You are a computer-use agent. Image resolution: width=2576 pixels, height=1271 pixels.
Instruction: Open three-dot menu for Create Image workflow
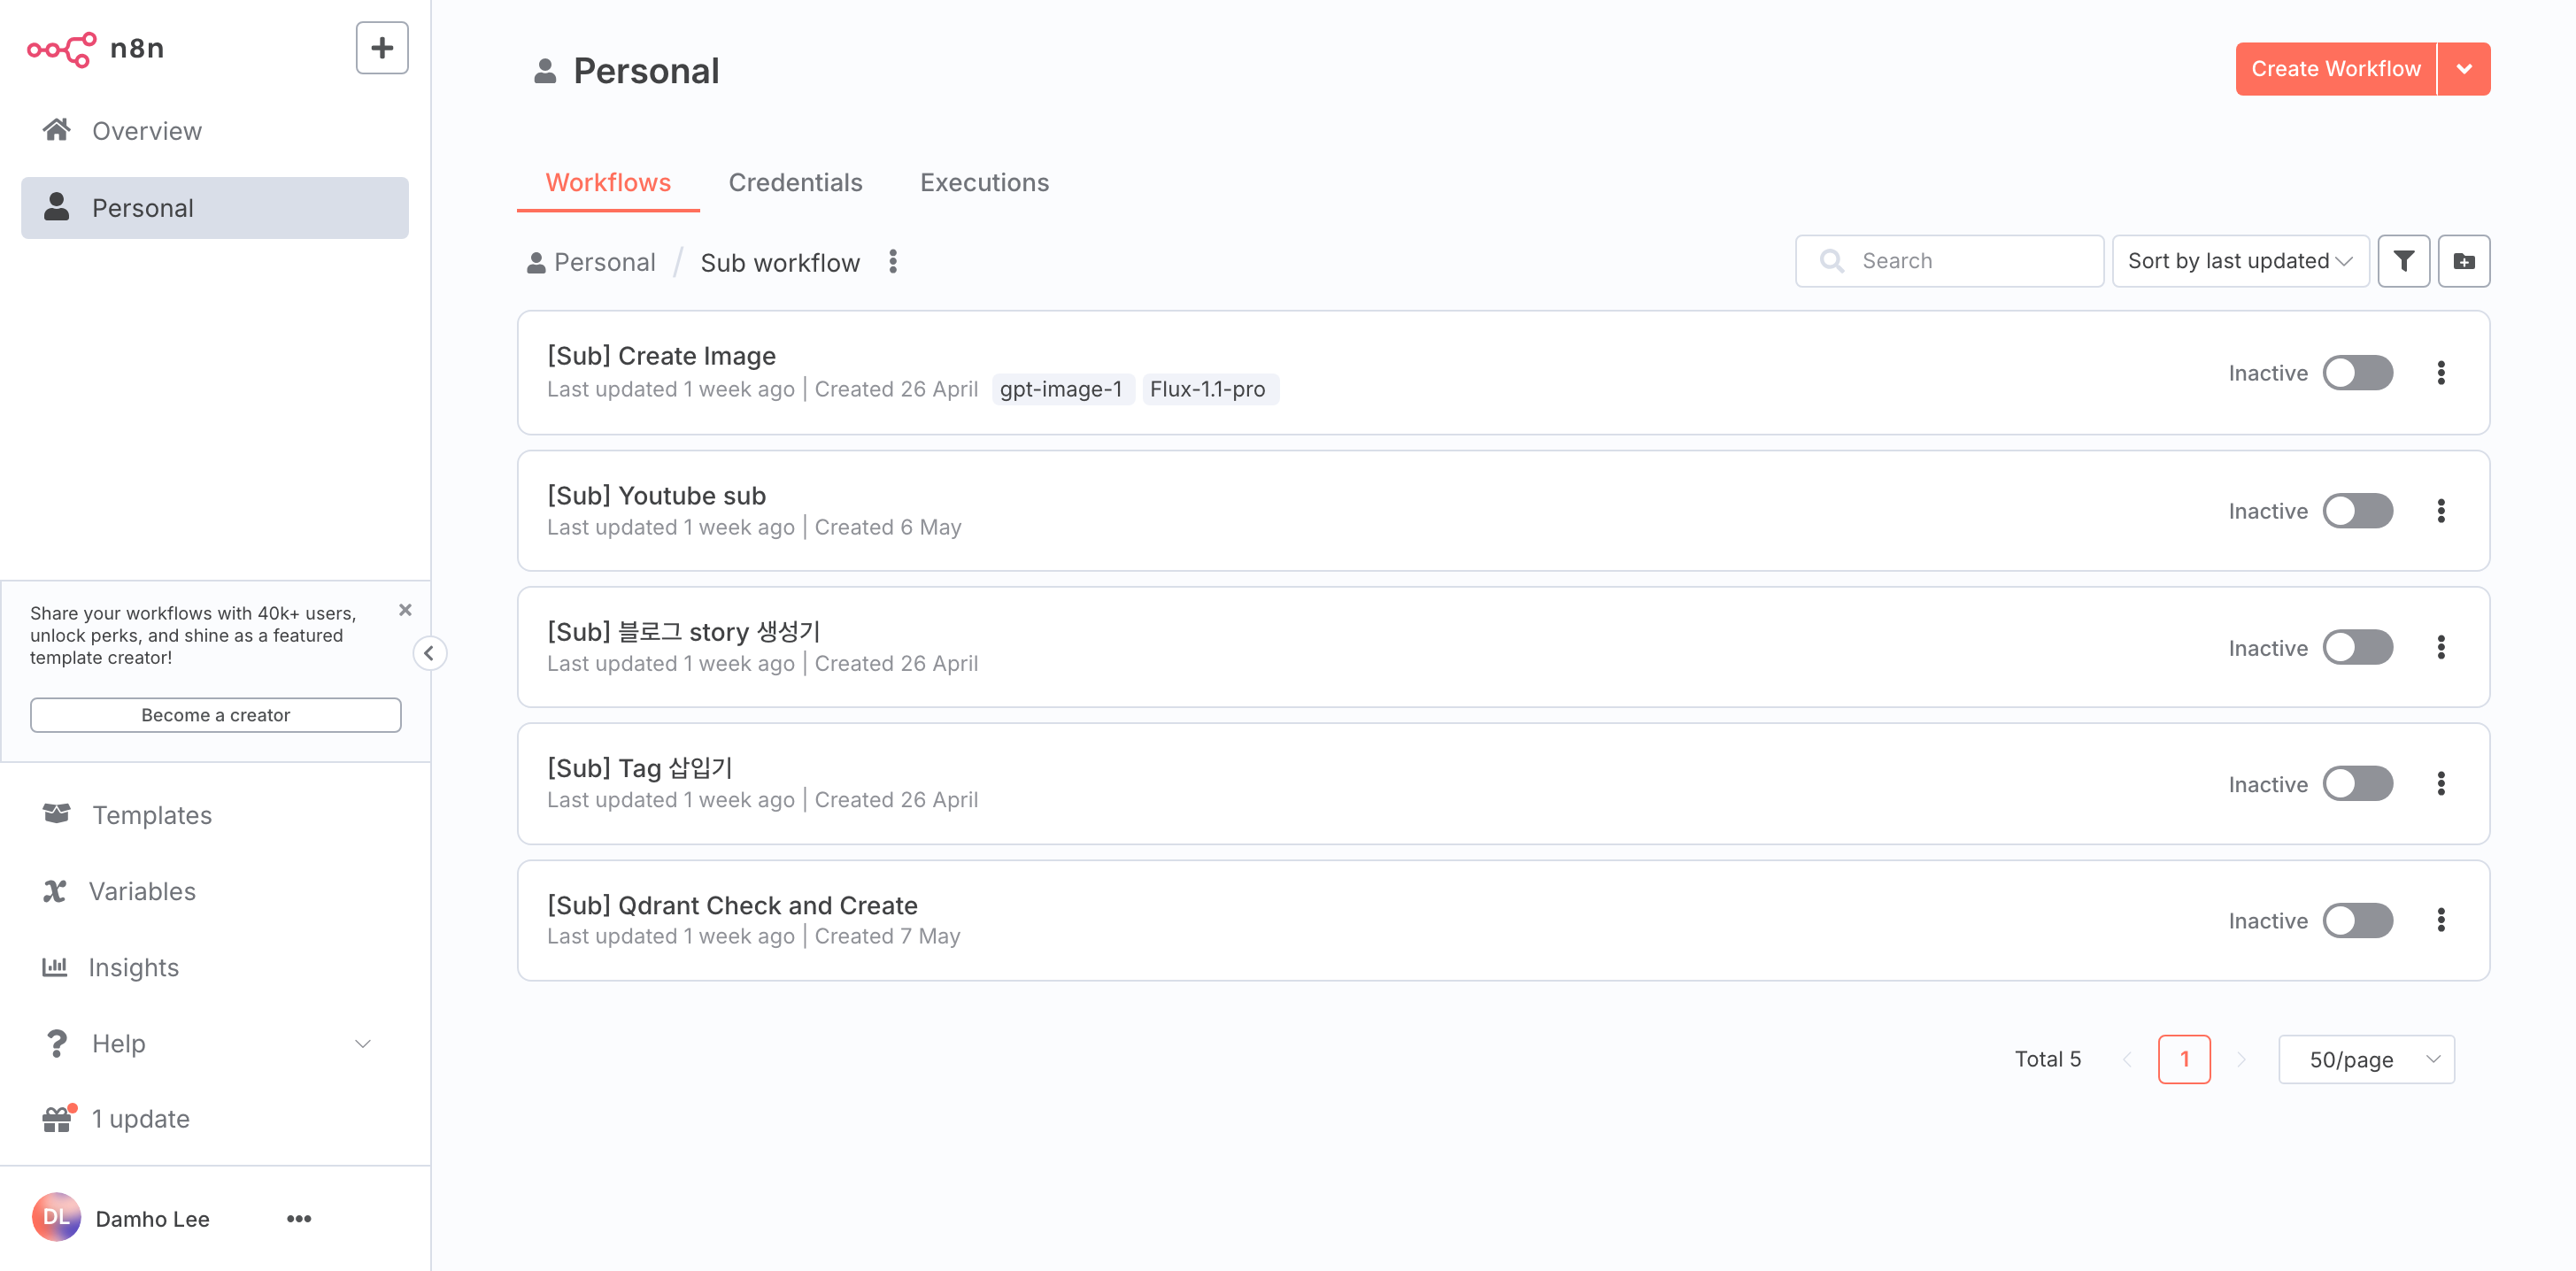coord(2440,373)
